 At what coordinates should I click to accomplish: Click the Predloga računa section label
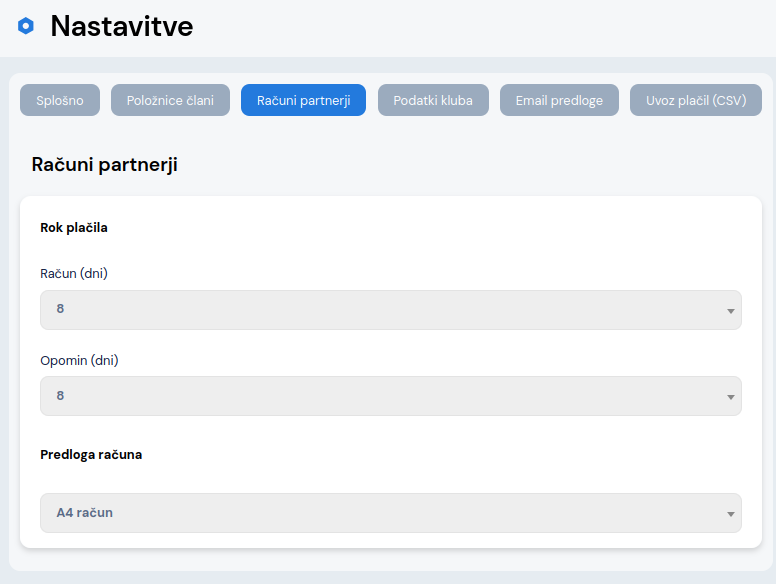click(91, 454)
